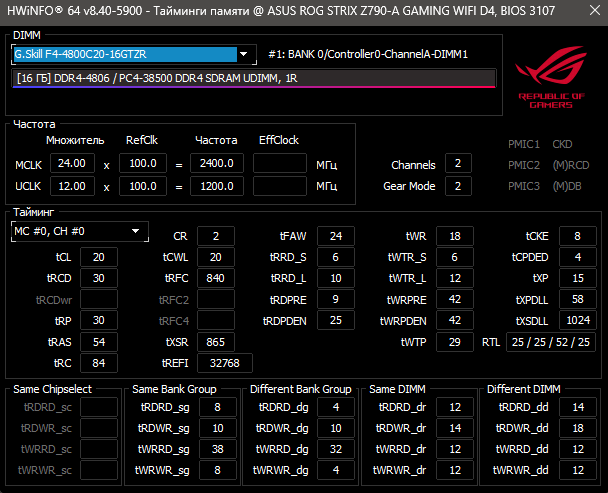The height and width of the screenshot is (493, 608).
Task: Click the PMIC1 label
Action: [x=524, y=144]
